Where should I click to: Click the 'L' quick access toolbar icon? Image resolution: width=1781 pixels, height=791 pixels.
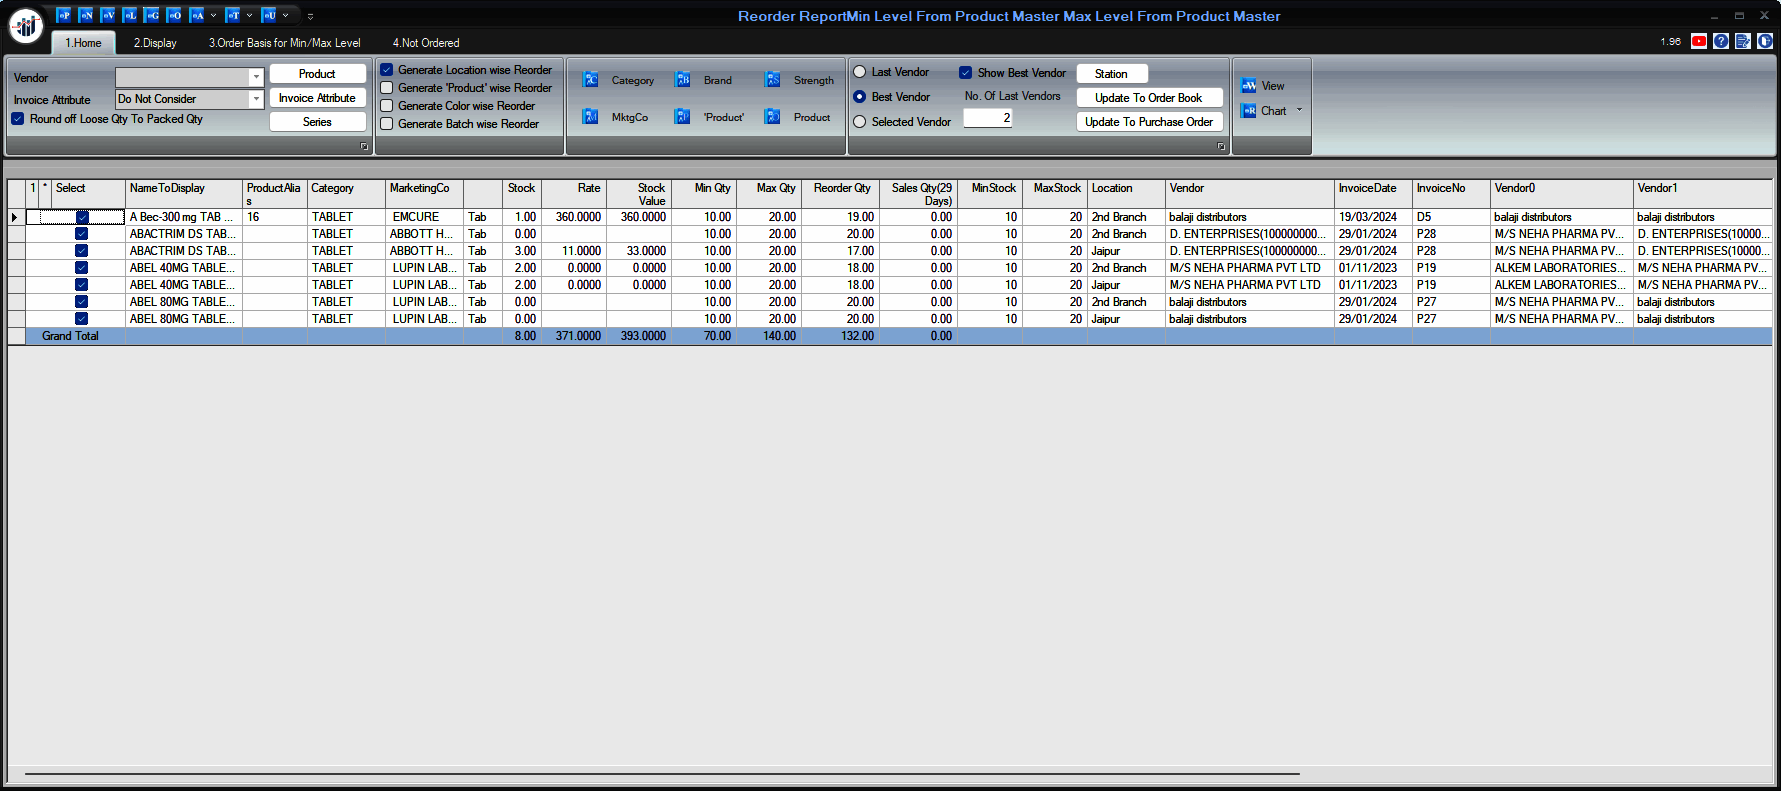pos(130,15)
